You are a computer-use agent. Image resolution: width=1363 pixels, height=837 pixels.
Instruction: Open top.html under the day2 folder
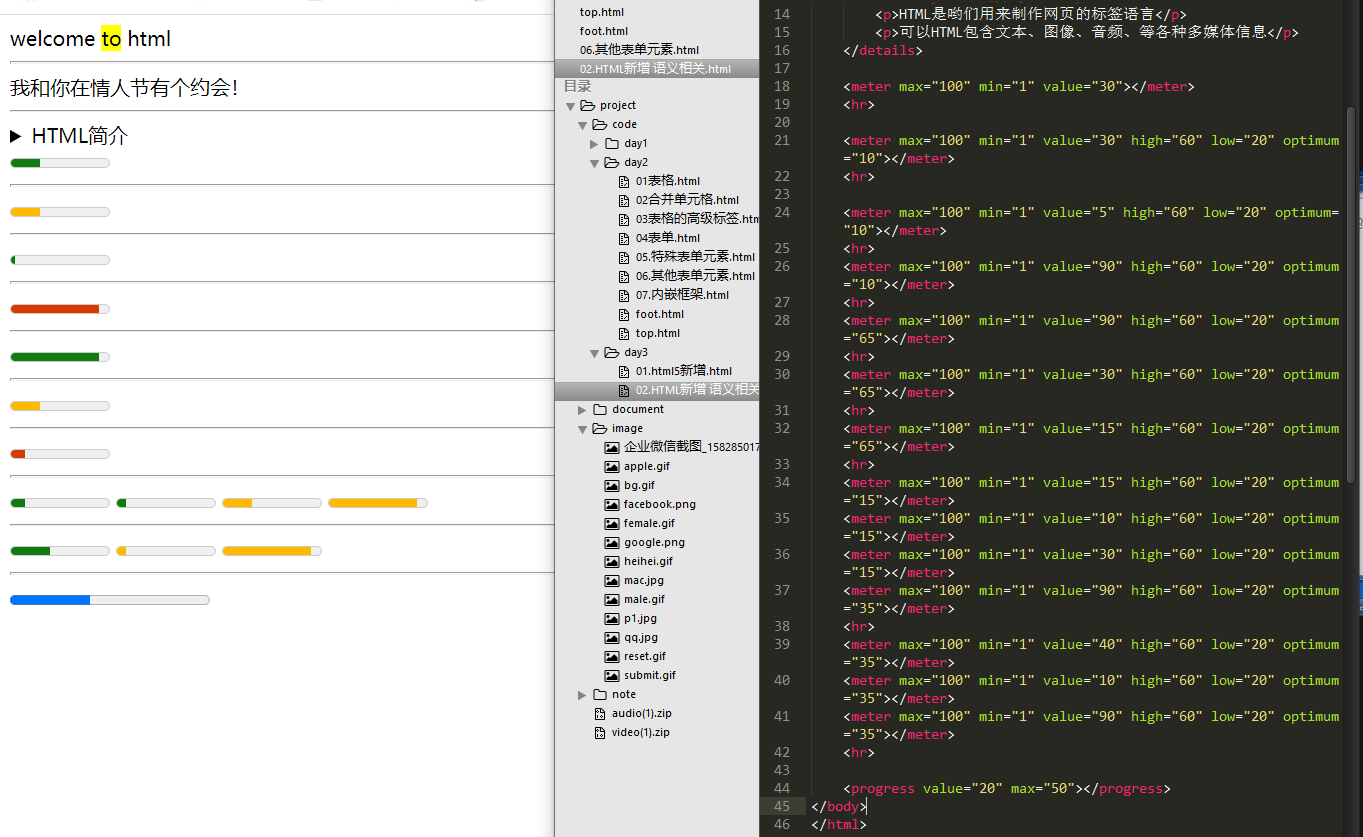657,333
